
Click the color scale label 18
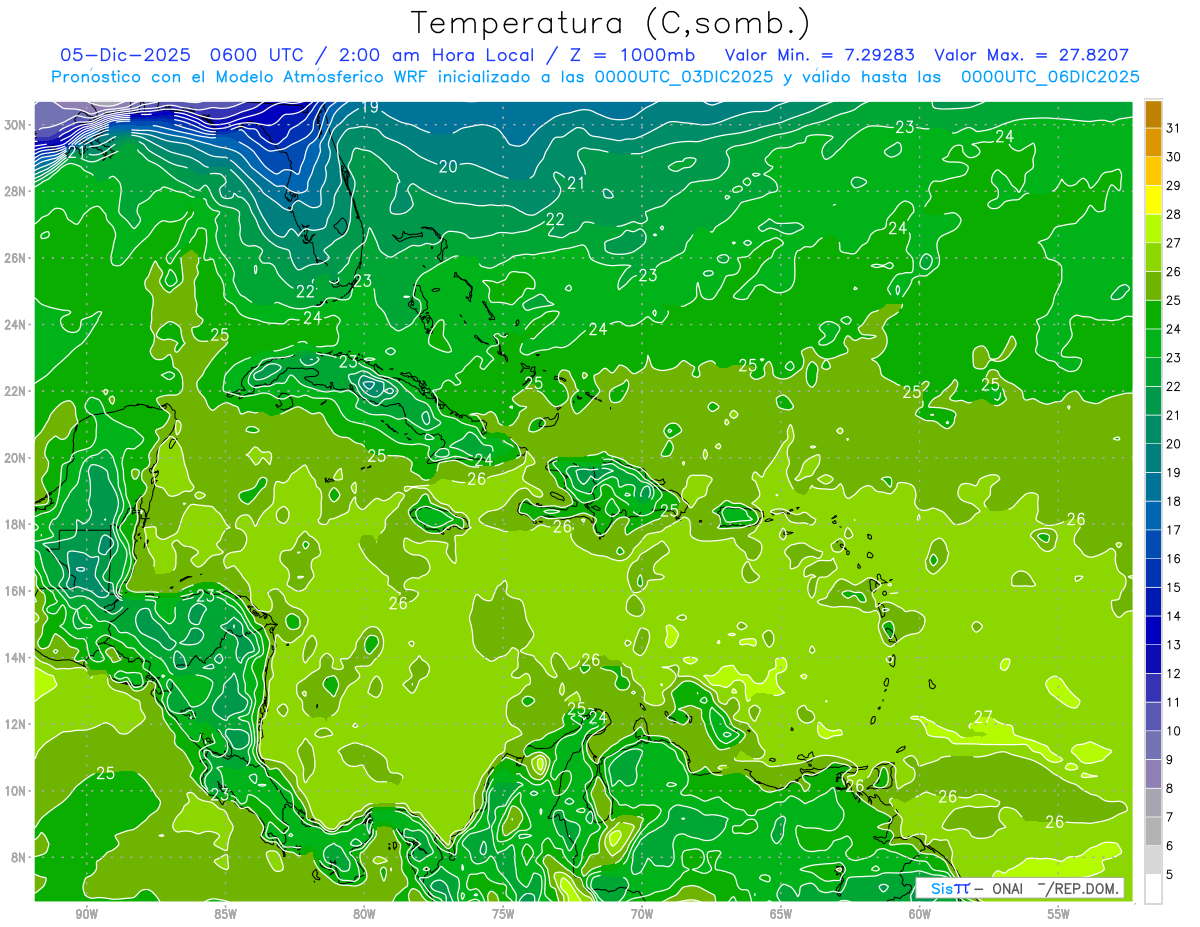[1173, 501]
